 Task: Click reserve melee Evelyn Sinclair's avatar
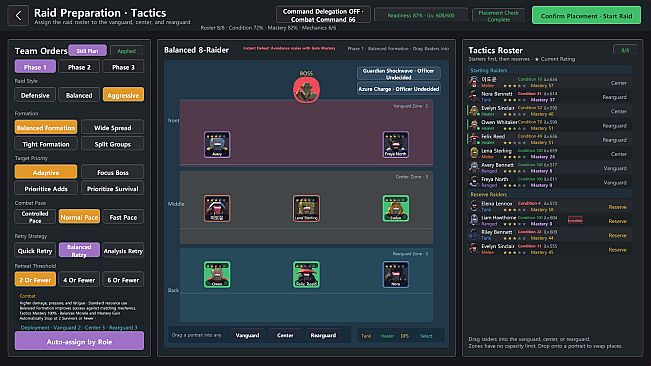pos(473,249)
